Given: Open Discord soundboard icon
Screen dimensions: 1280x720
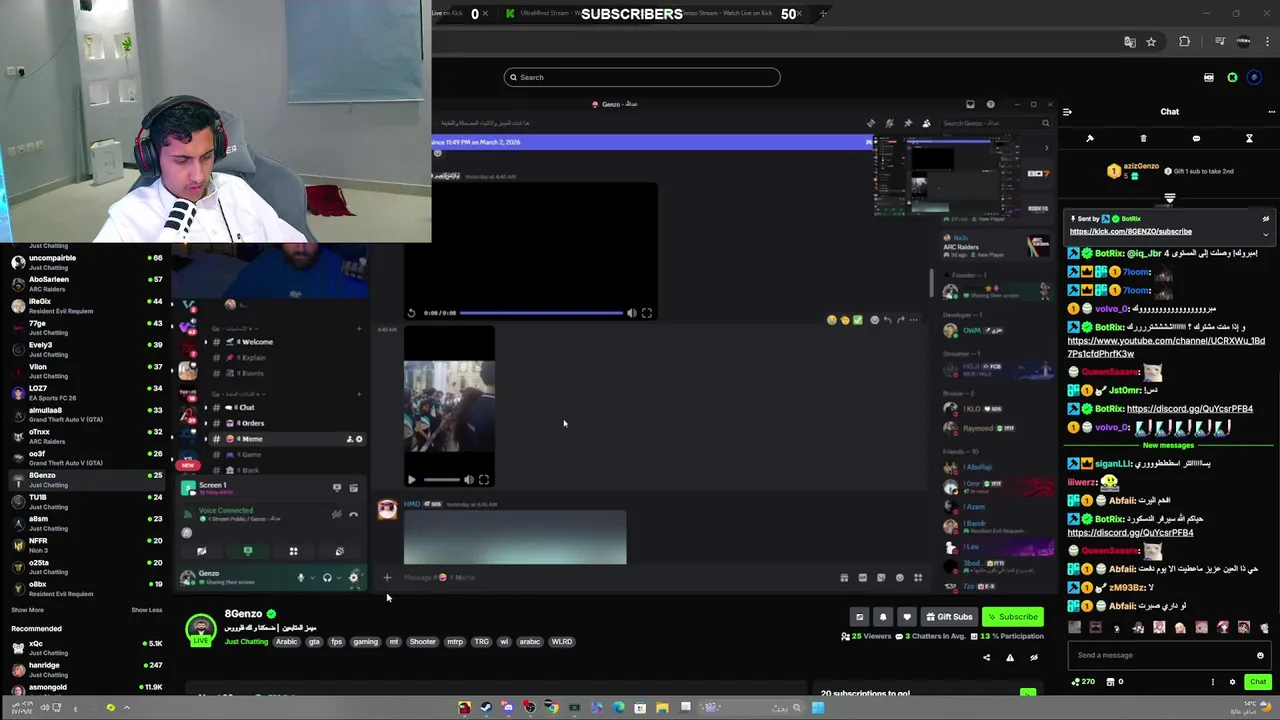Looking at the screenshot, I should click(339, 551).
